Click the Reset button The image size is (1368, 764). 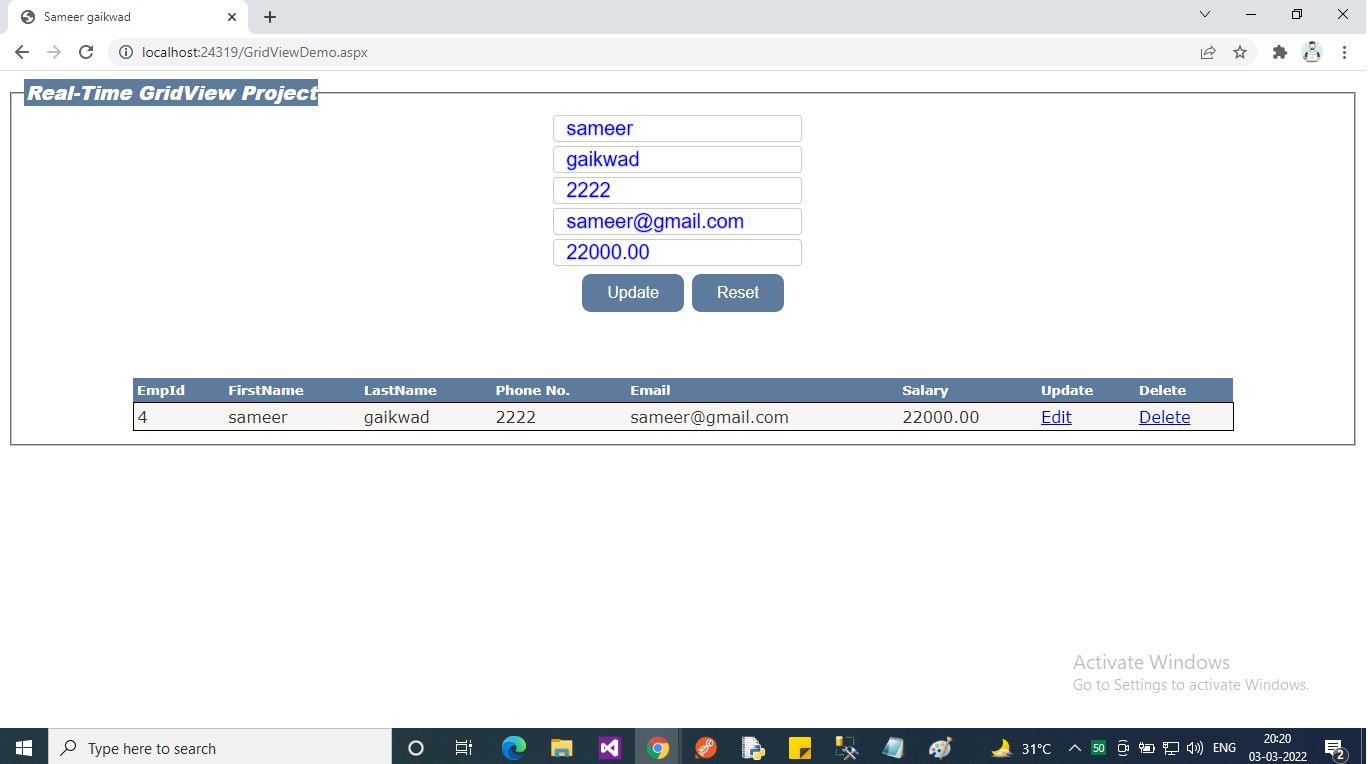(738, 293)
